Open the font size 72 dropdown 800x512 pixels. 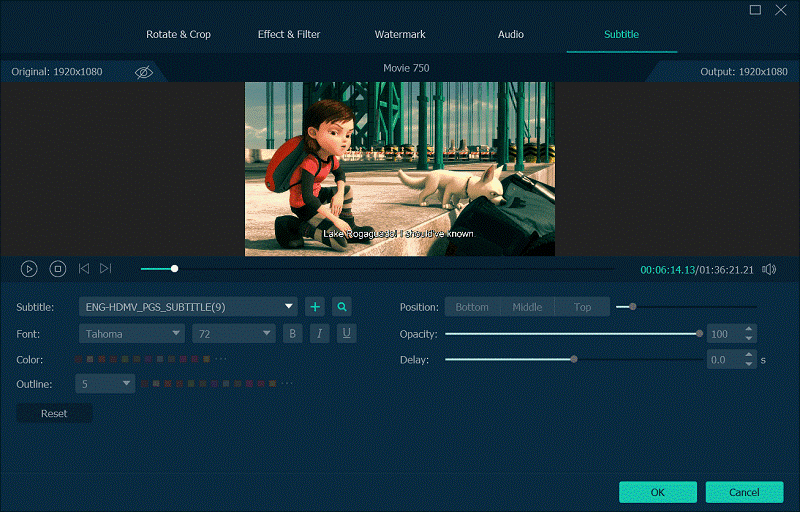tap(233, 334)
